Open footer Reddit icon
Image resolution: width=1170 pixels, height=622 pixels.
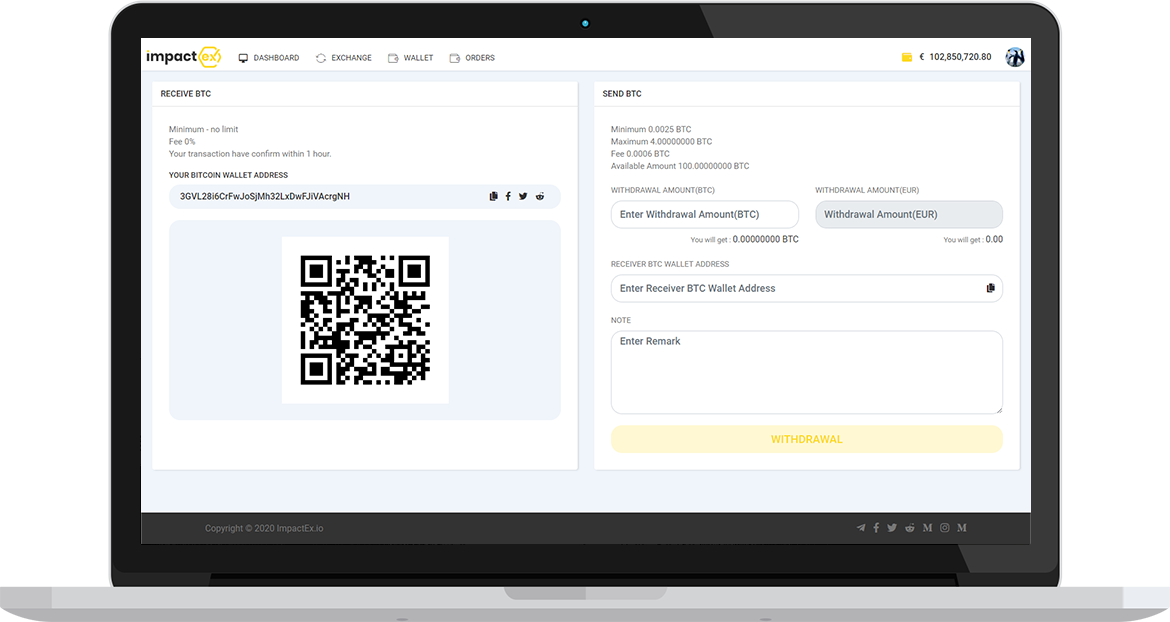(x=909, y=528)
